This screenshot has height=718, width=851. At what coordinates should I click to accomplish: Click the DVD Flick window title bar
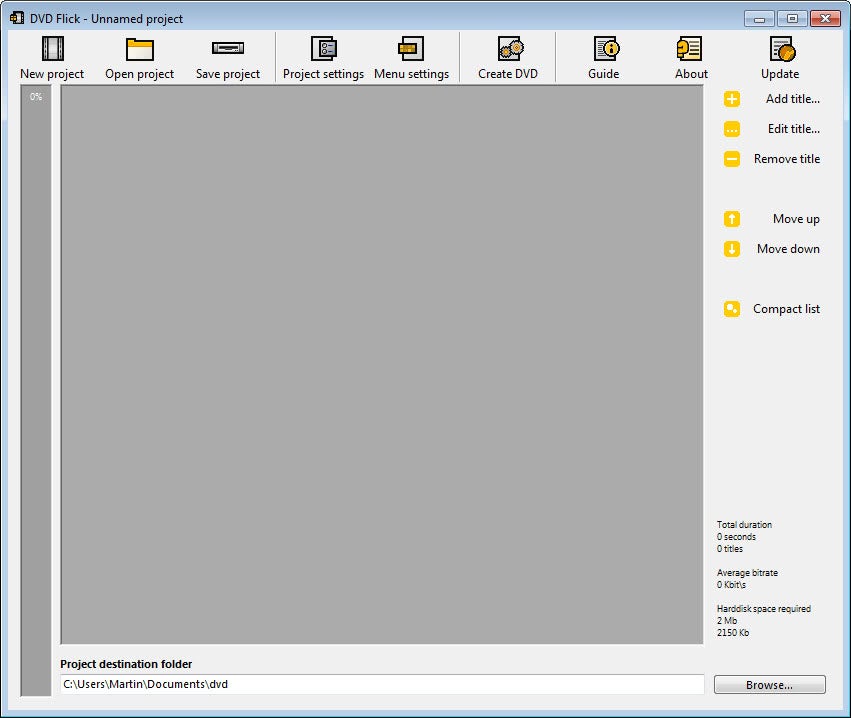pyautogui.click(x=300, y=17)
